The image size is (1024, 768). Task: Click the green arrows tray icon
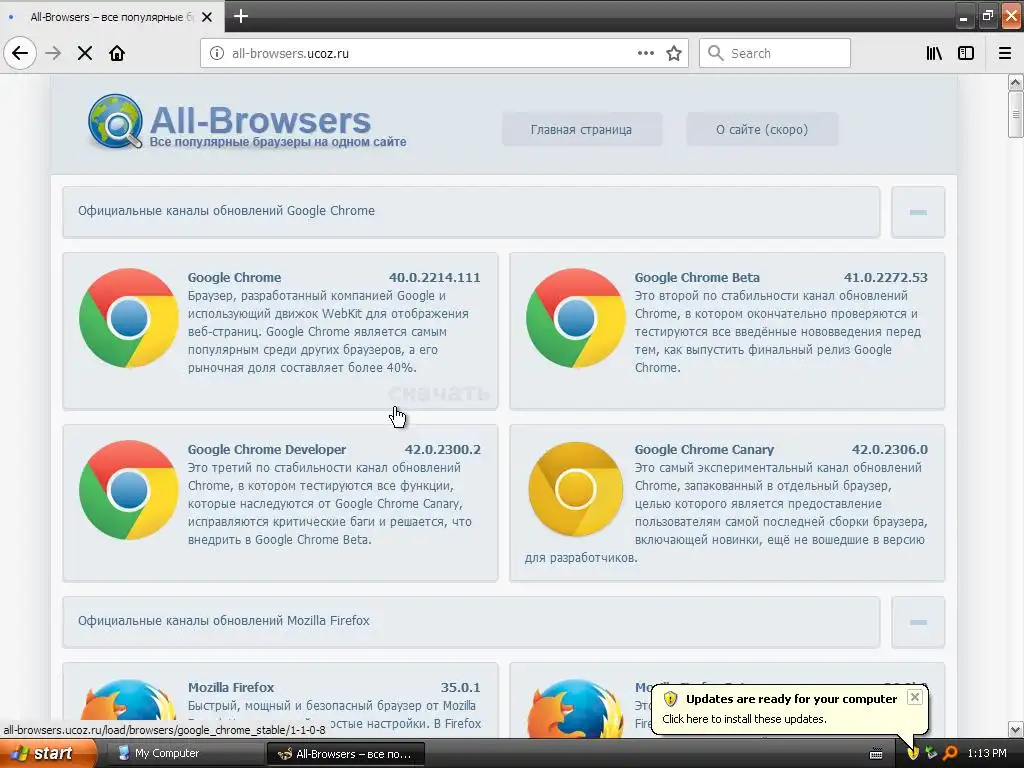click(931, 753)
